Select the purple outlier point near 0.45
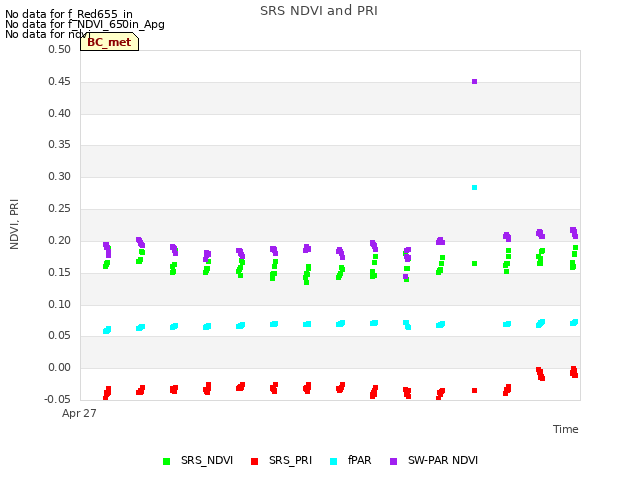Image resolution: width=640 pixels, height=480 pixels. click(x=474, y=82)
